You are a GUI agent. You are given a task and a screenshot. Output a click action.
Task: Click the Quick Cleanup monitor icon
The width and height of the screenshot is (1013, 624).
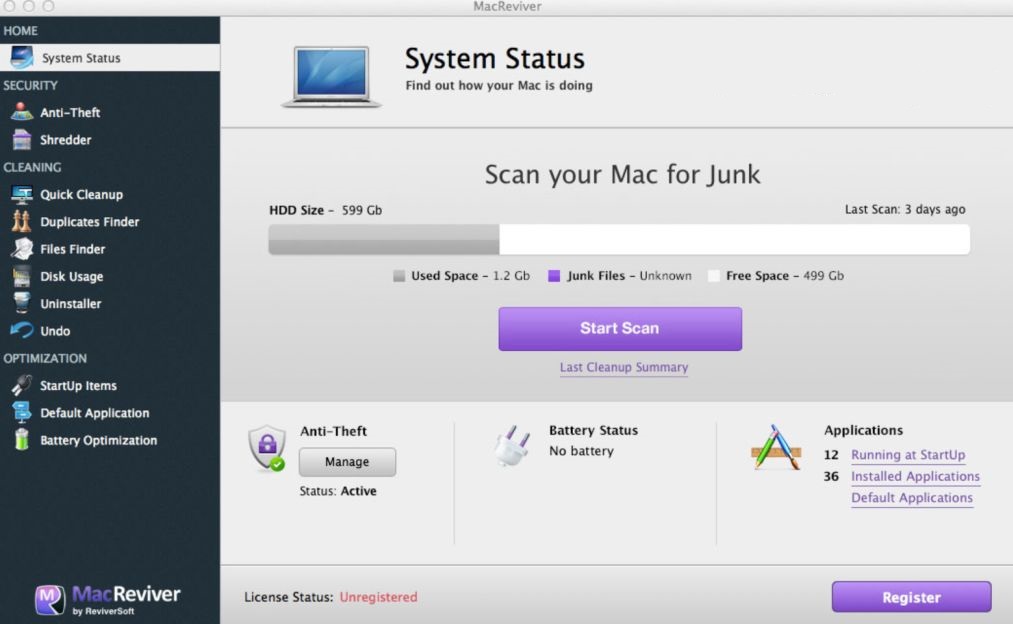[21, 194]
